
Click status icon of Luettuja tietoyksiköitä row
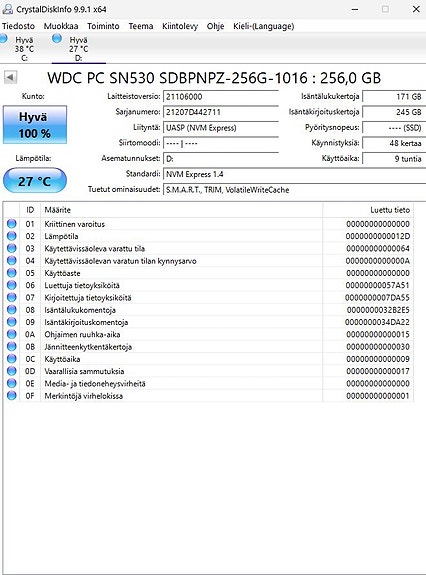click(12, 285)
